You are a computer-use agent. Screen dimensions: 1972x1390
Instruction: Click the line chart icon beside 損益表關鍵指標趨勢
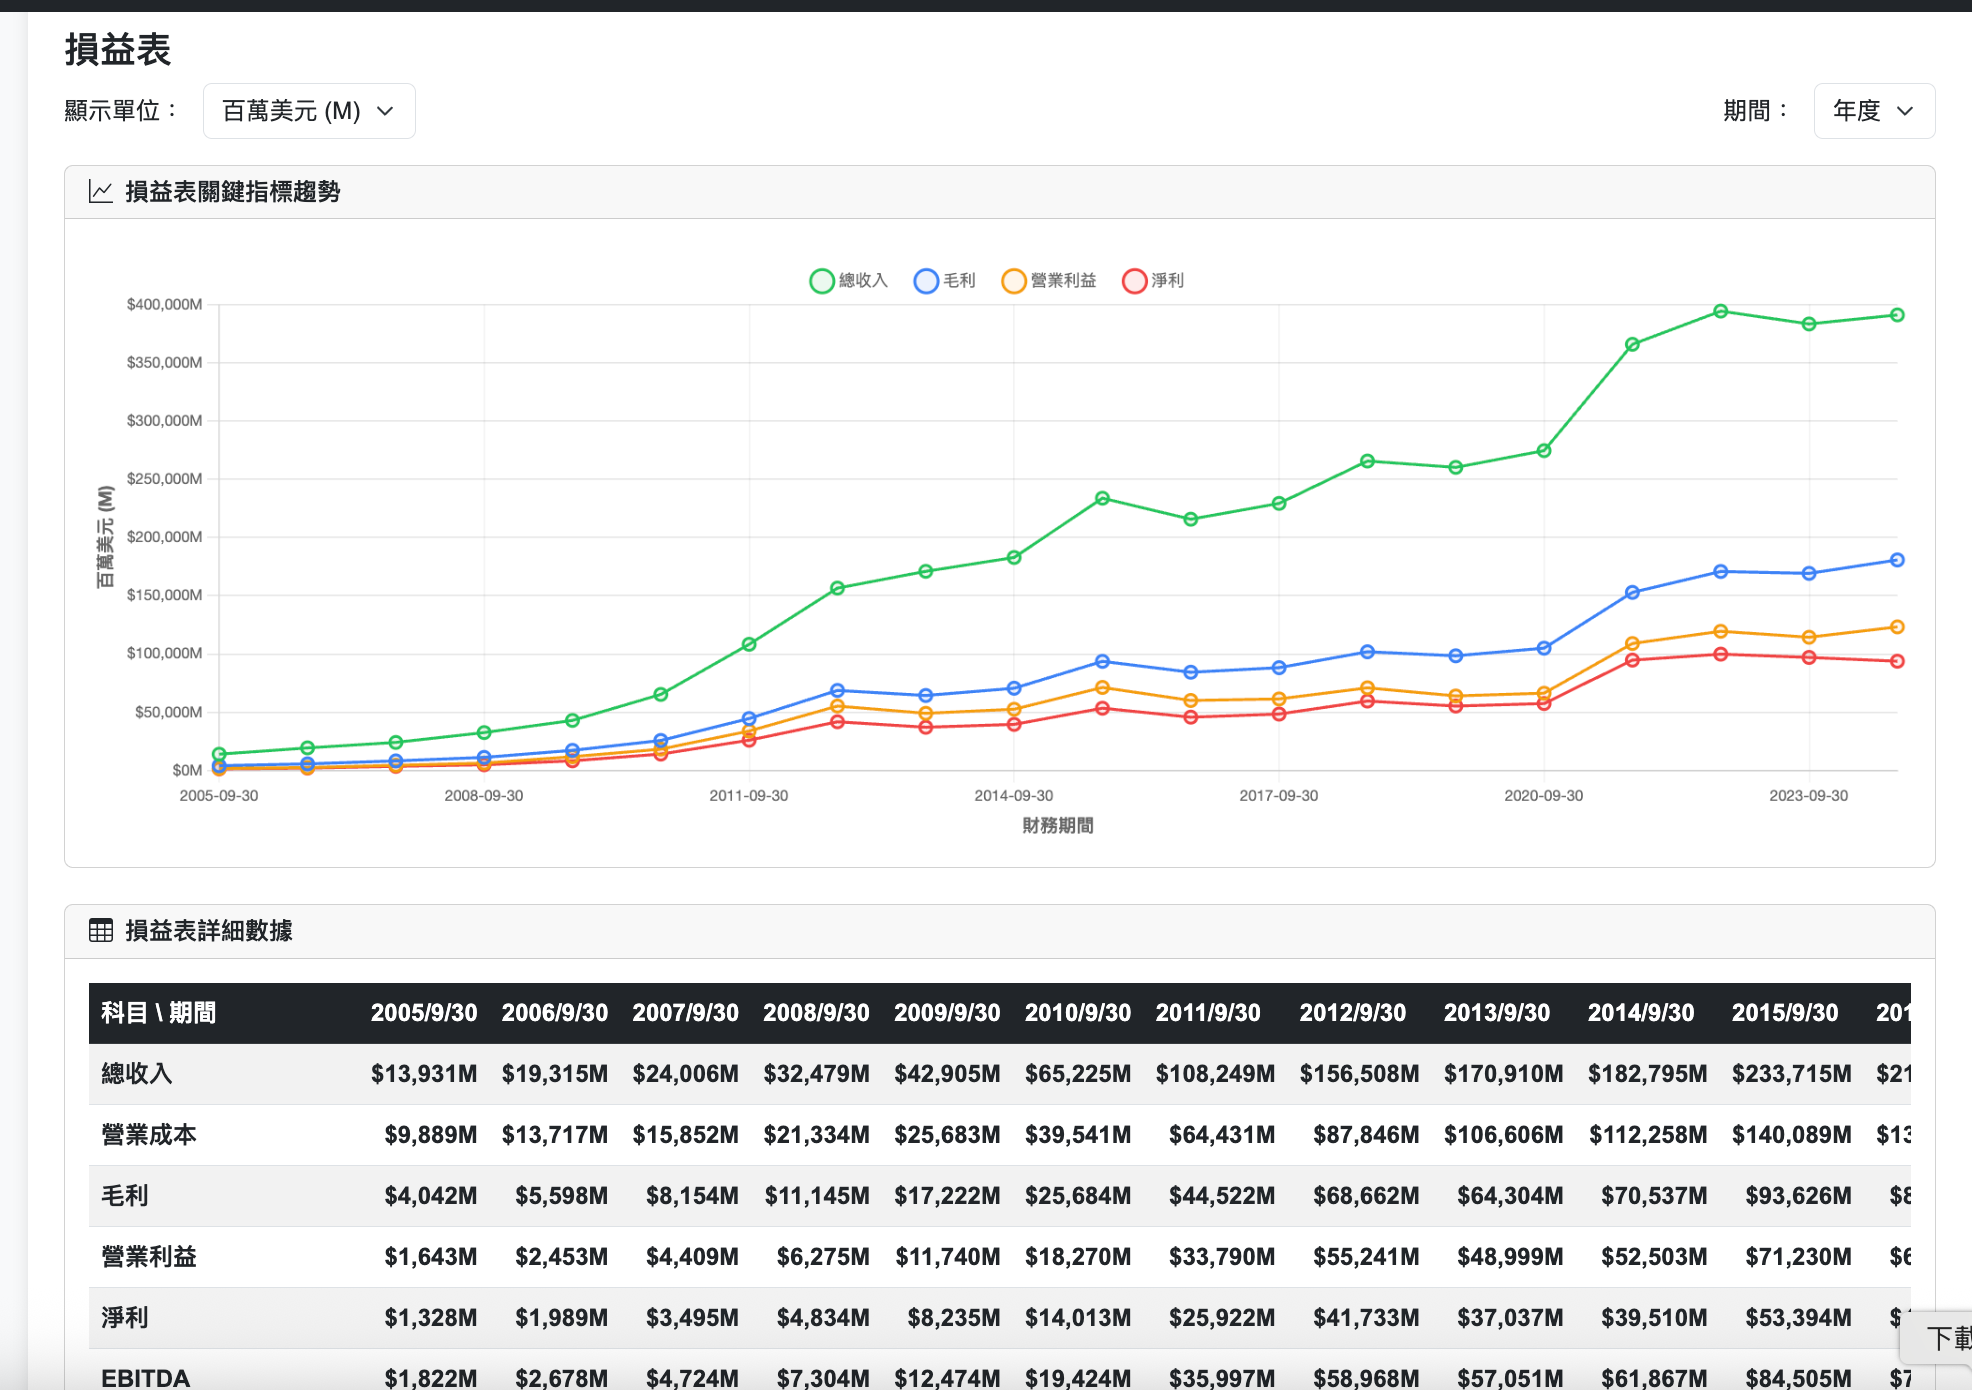coord(100,192)
